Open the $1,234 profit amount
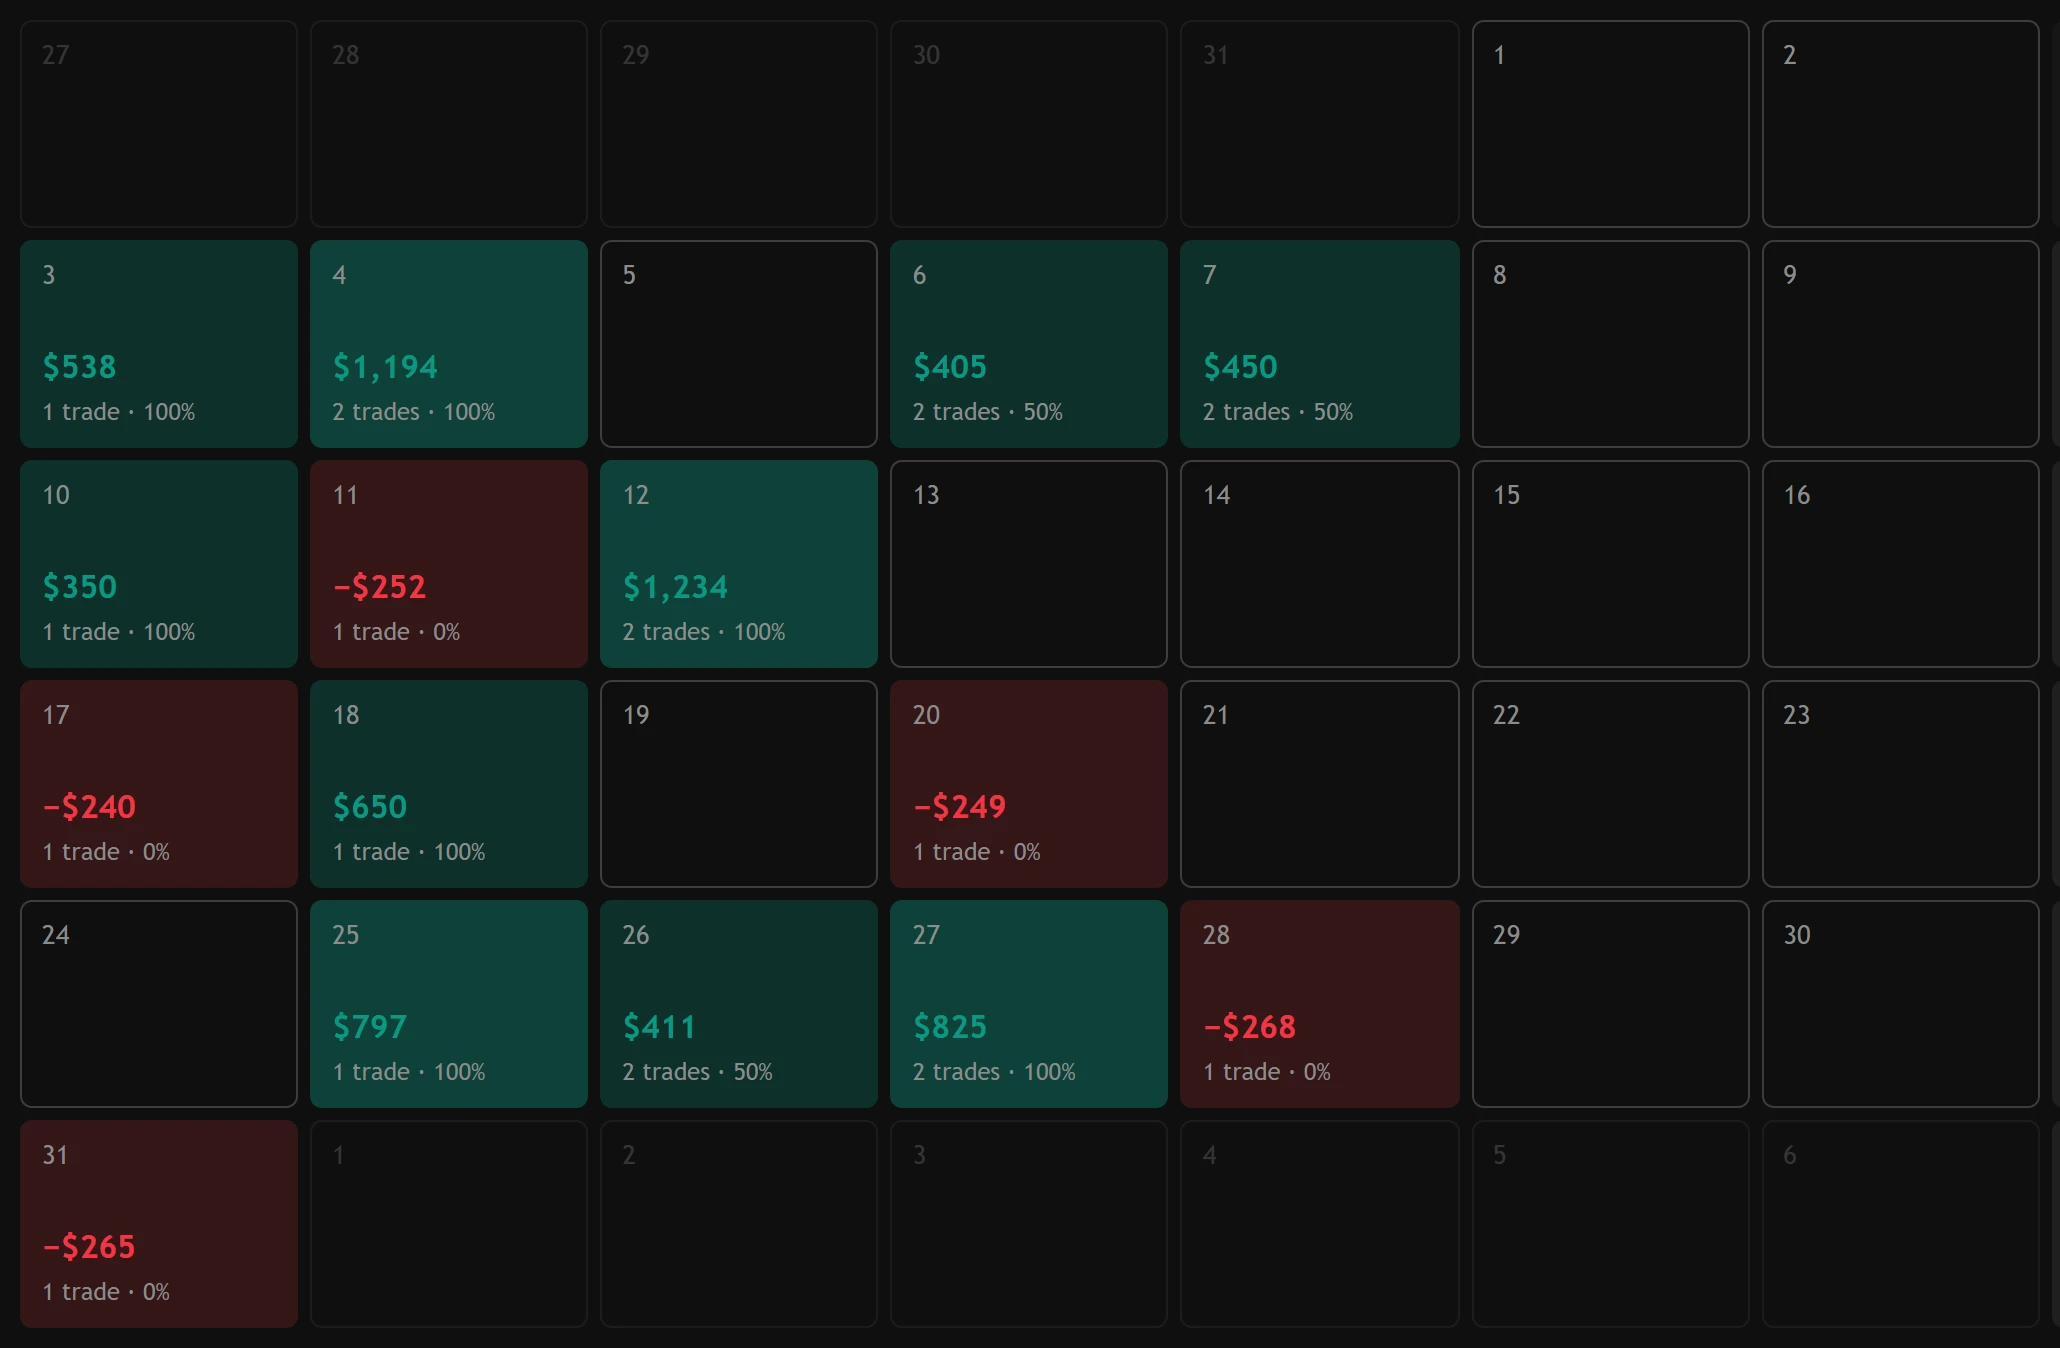The height and width of the screenshot is (1348, 2060). pos(675,587)
